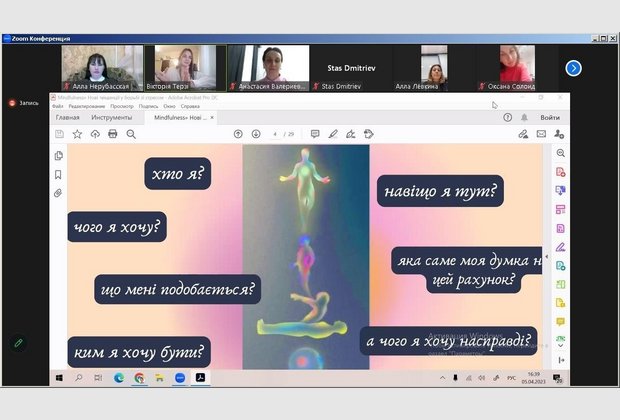Open Microsoft Edge from the taskbar
Viewport: 620px width, 420px height.
pos(119,379)
